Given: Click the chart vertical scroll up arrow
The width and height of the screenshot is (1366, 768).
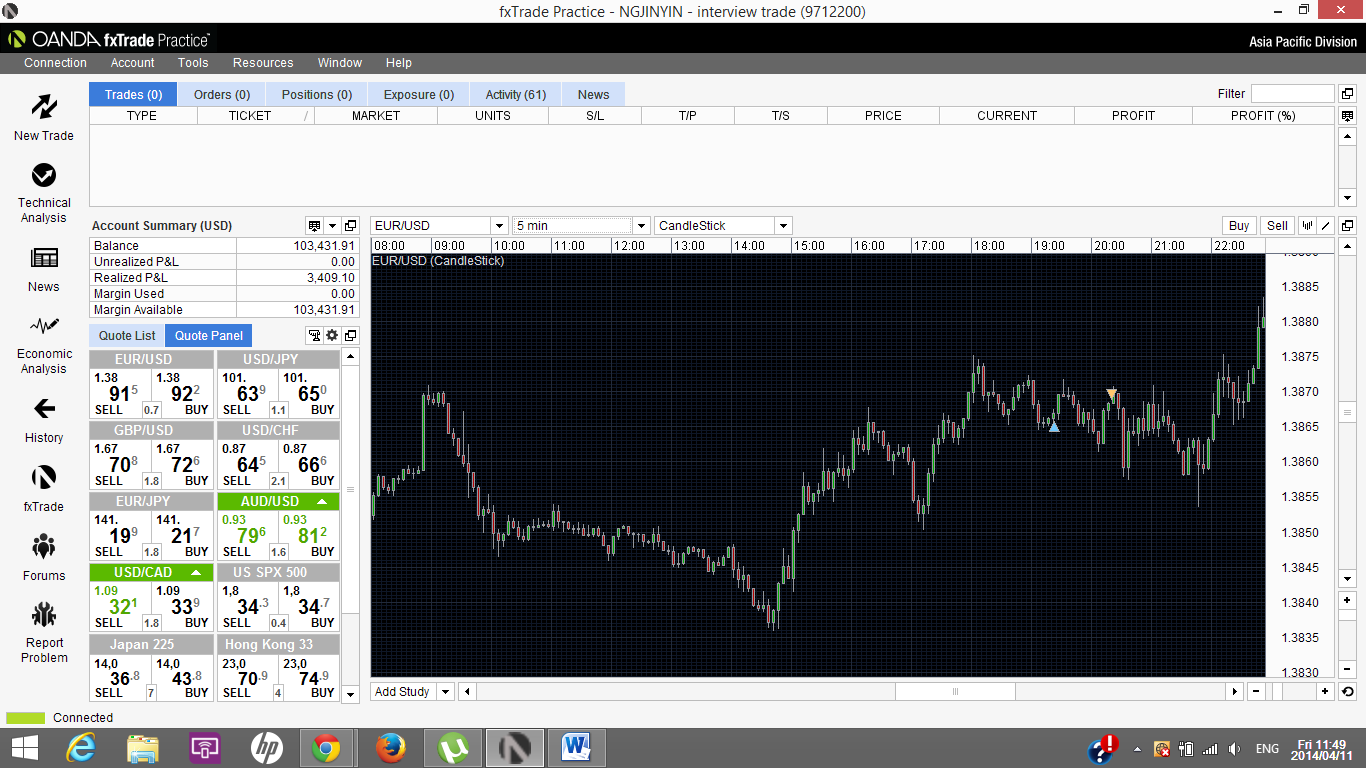Looking at the screenshot, I should tap(1348, 247).
